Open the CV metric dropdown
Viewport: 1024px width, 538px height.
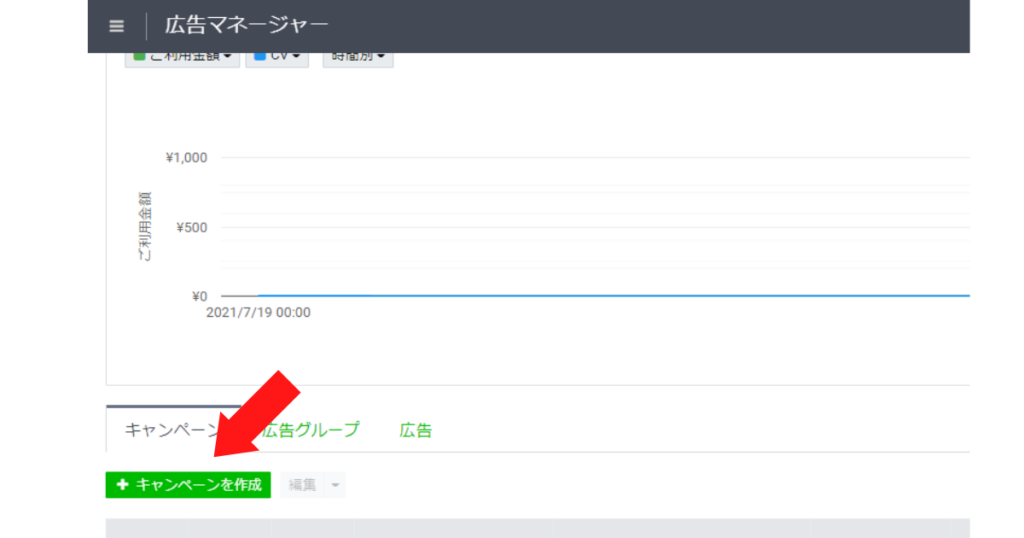277,59
